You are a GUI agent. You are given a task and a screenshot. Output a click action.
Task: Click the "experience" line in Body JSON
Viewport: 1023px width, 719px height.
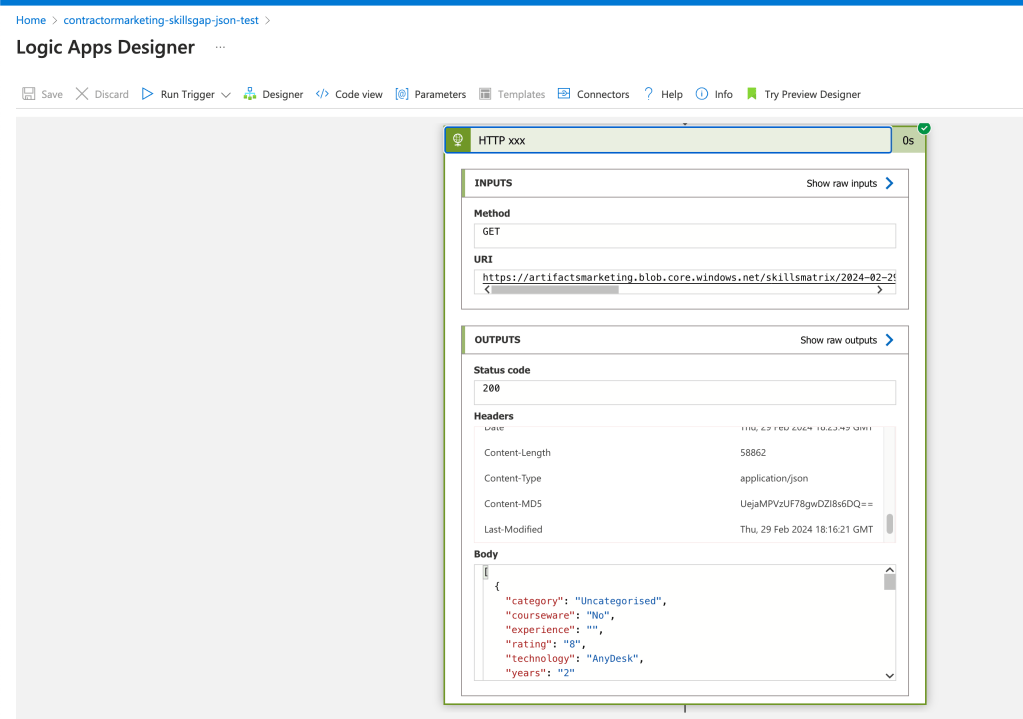pyautogui.click(x=554, y=630)
